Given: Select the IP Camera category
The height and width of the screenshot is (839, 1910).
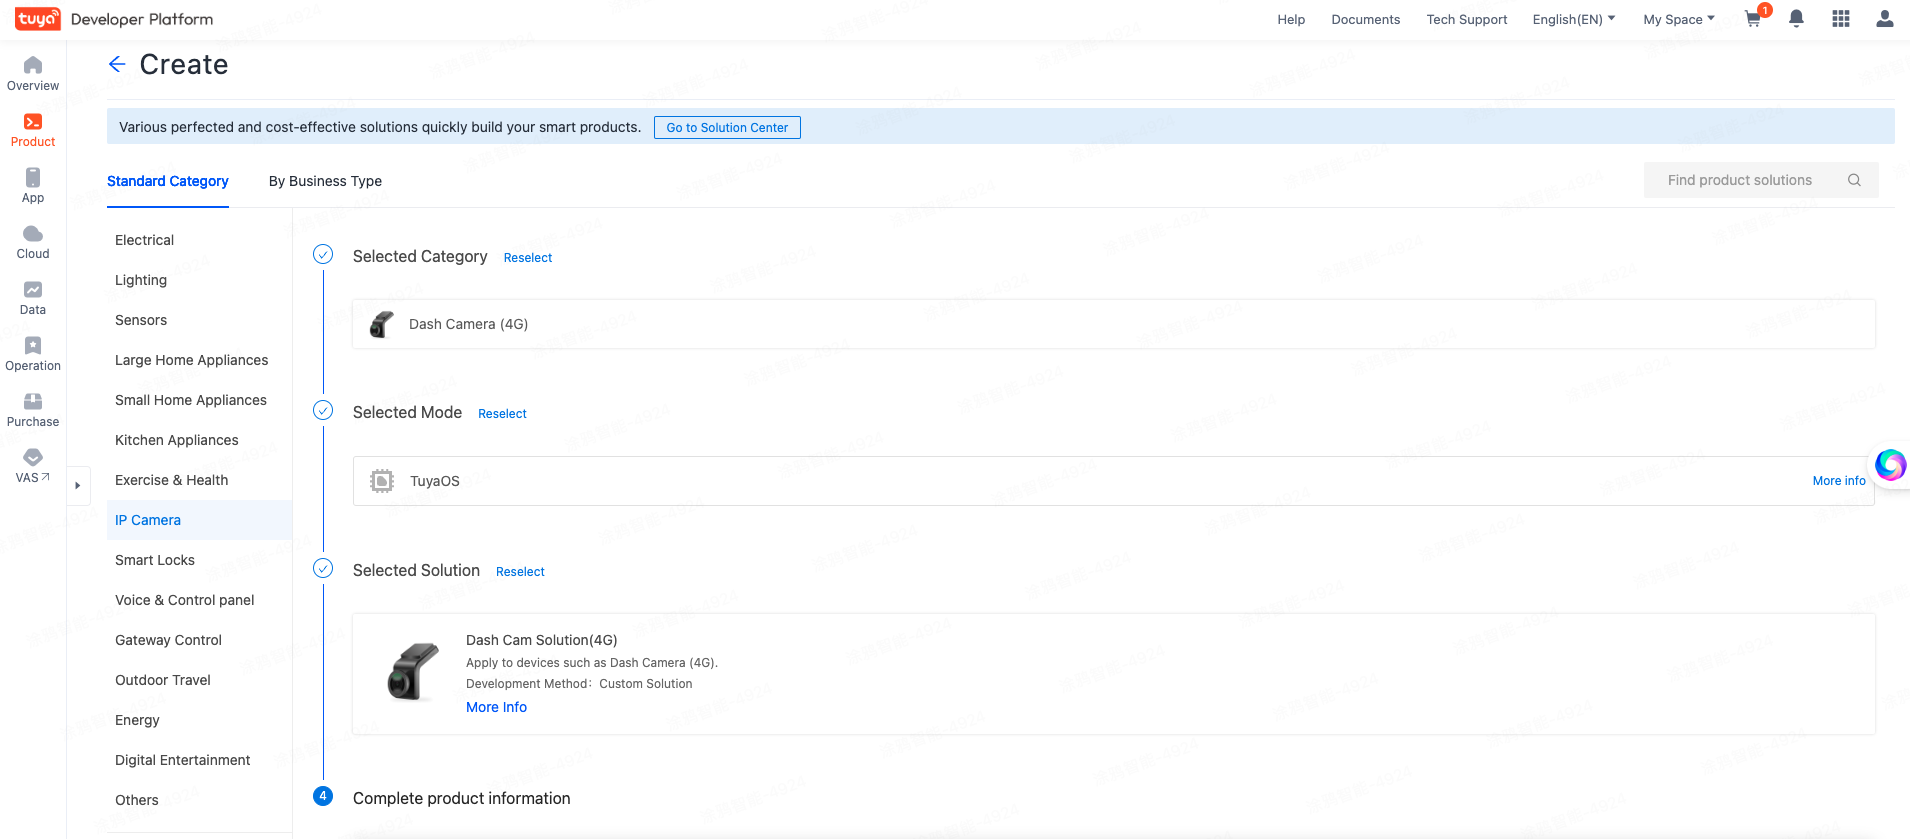Looking at the screenshot, I should click(x=199, y=520).
